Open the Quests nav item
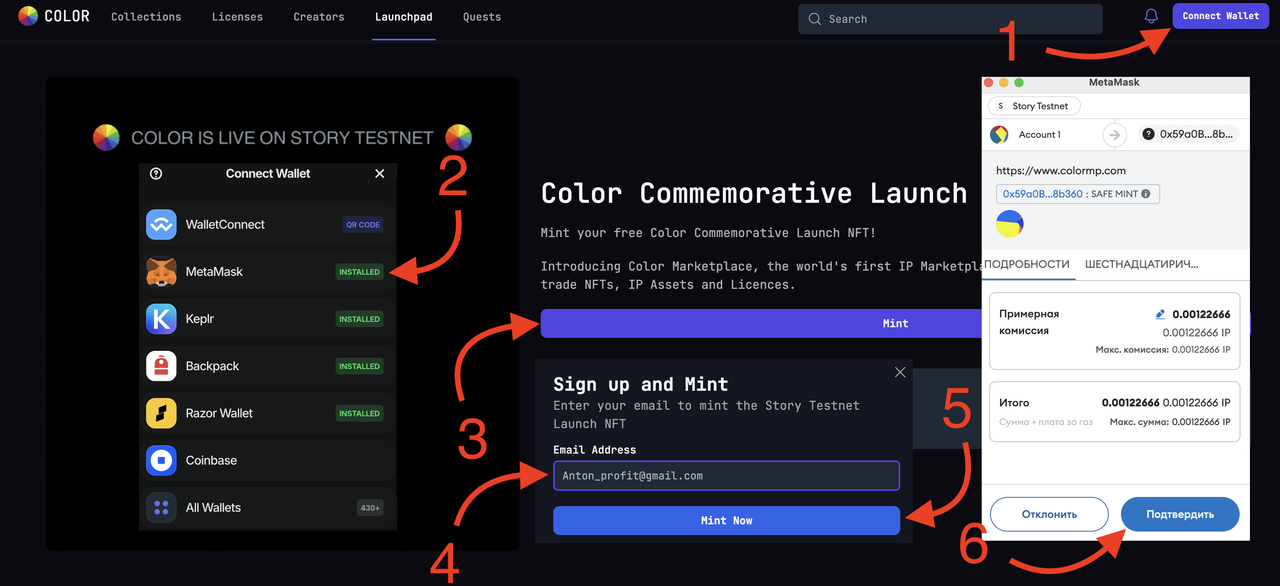Image resolution: width=1280 pixels, height=586 pixels. tap(482, 17)
